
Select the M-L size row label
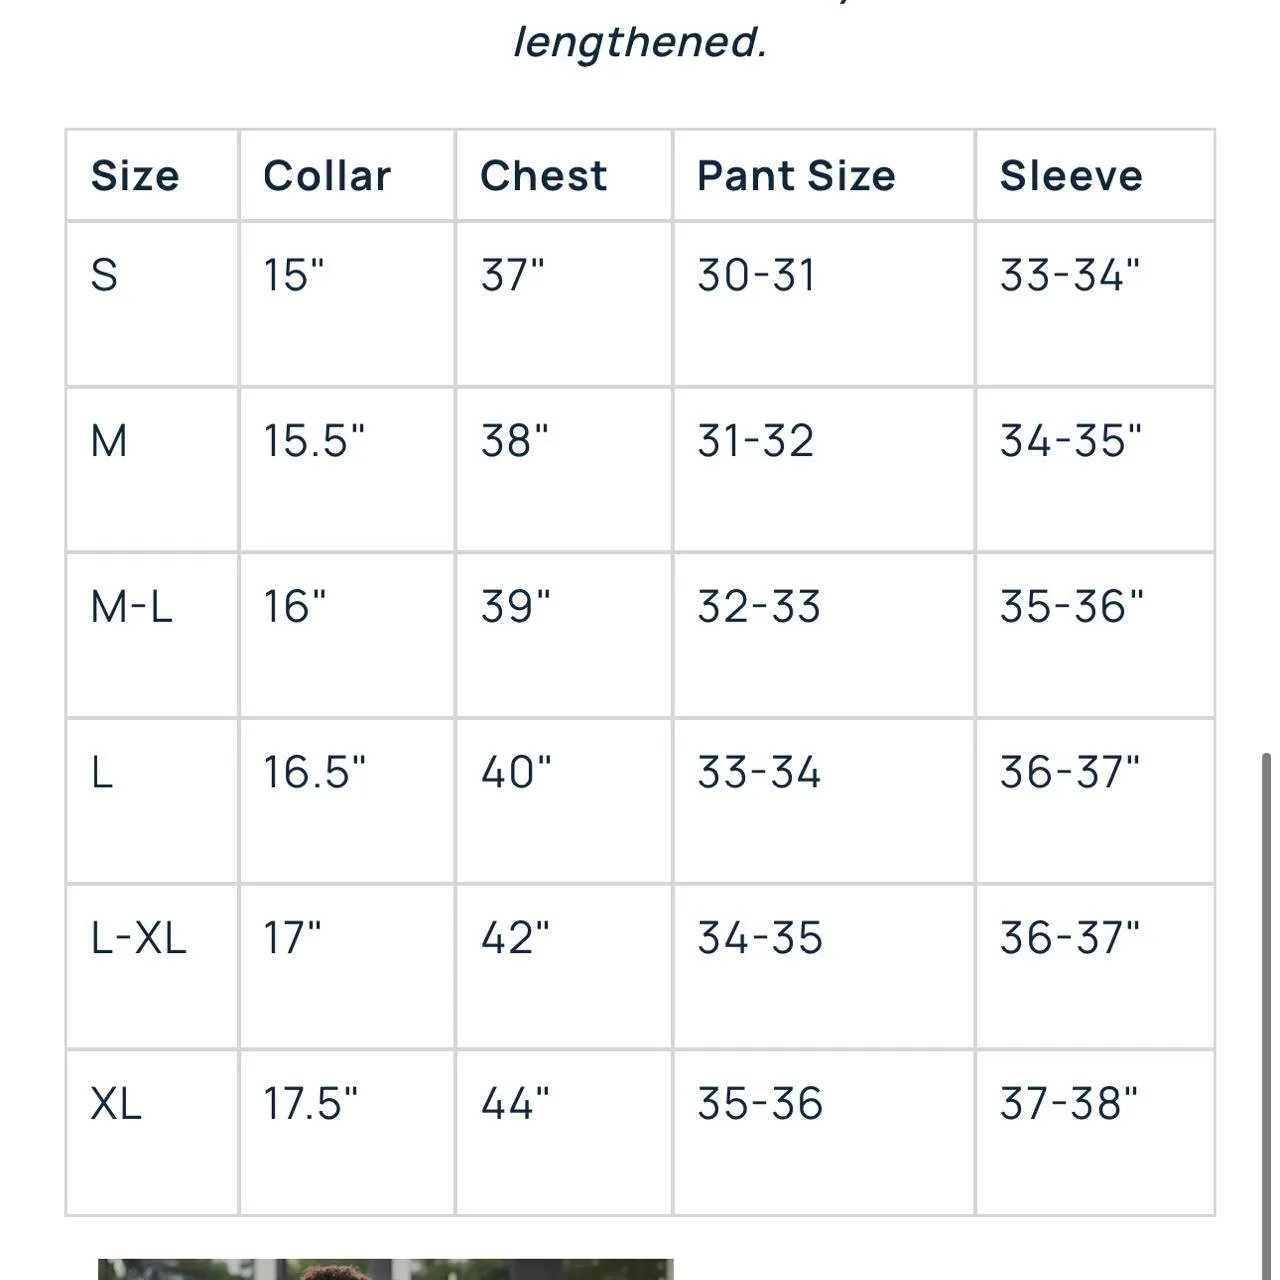click(x=131, y=607)
